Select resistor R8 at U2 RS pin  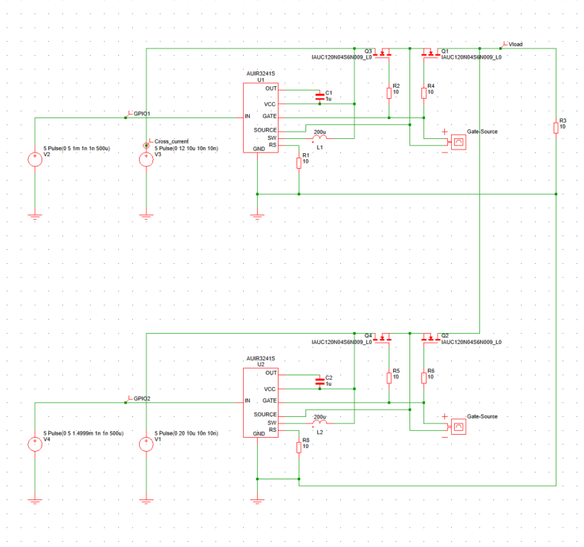[299, 448]
